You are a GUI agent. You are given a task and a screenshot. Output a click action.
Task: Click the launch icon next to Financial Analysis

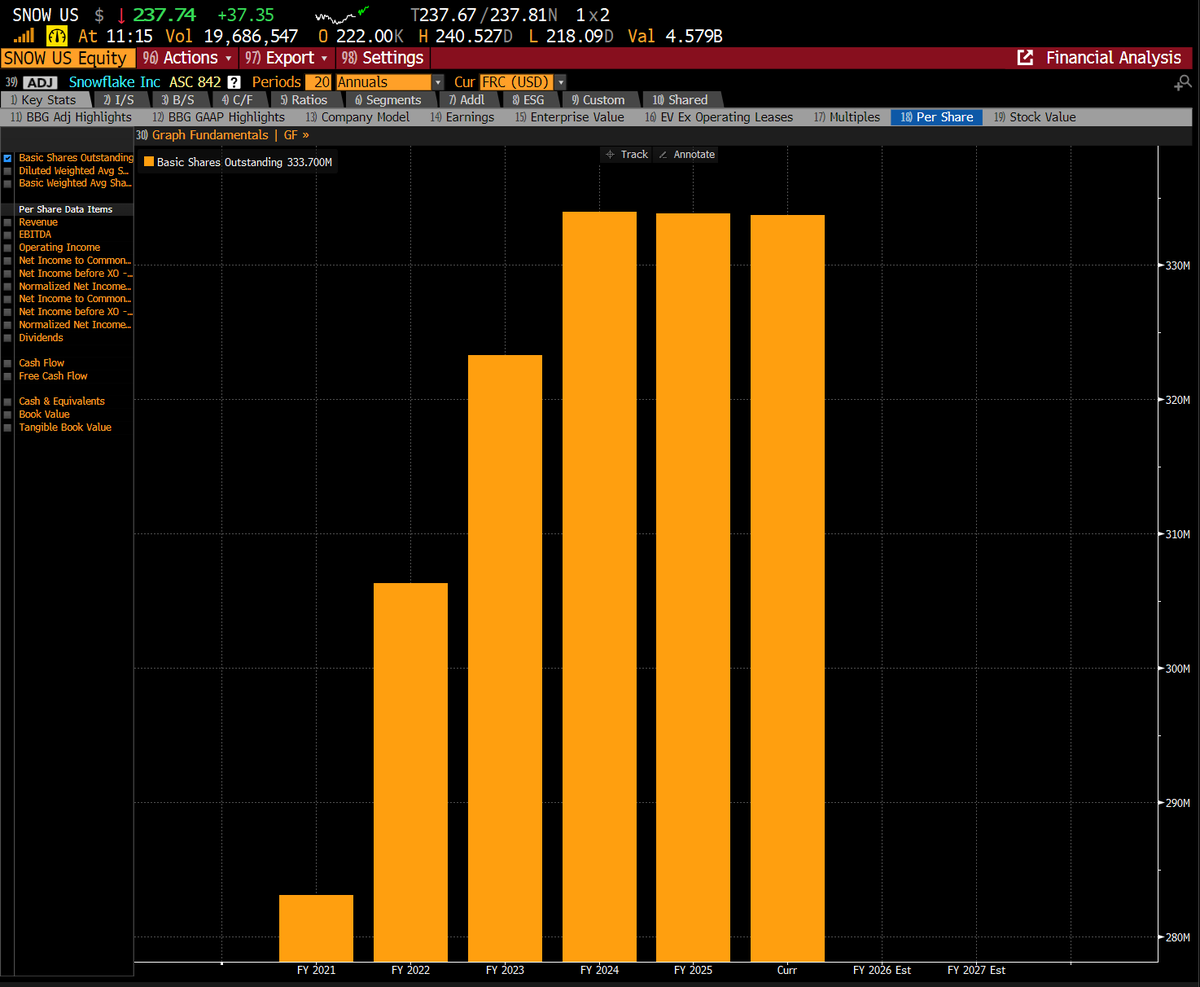click(1024, 58)
